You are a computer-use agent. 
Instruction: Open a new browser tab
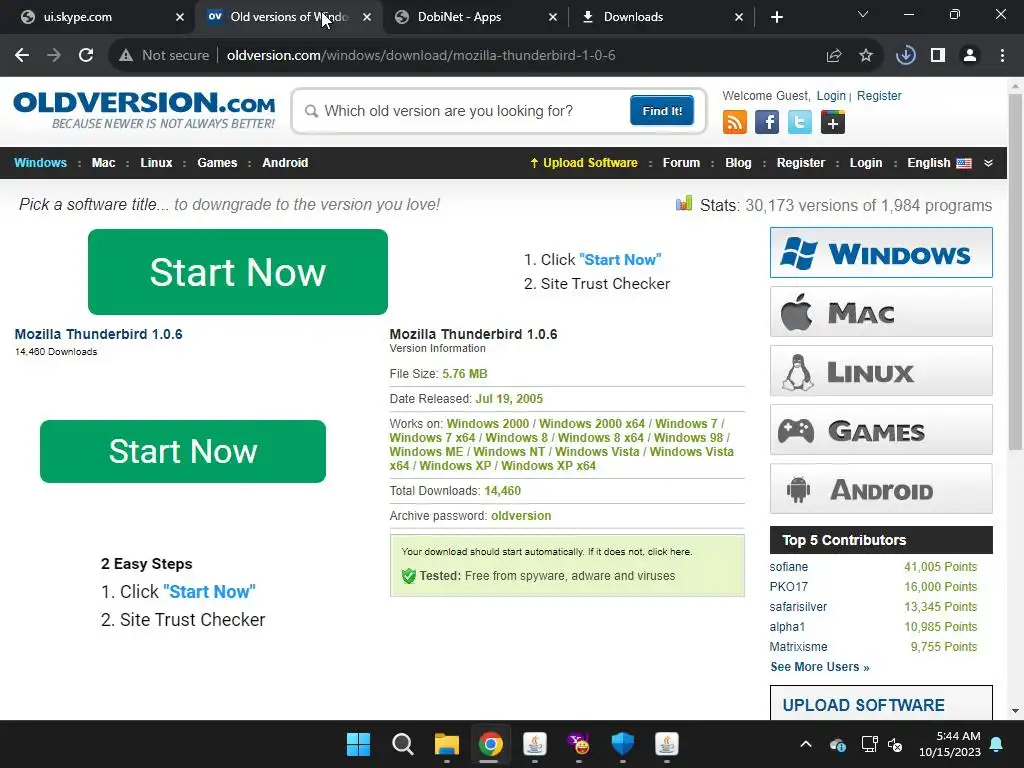(776, 17)
